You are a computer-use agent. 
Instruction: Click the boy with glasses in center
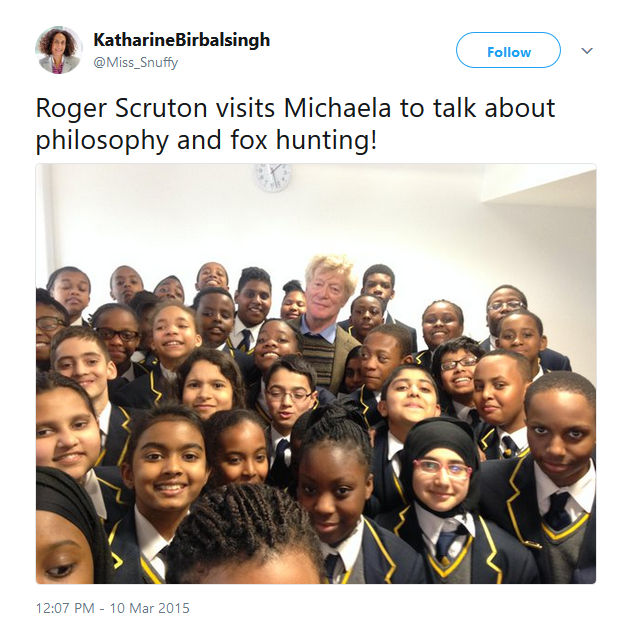click(x=289, y=395)
